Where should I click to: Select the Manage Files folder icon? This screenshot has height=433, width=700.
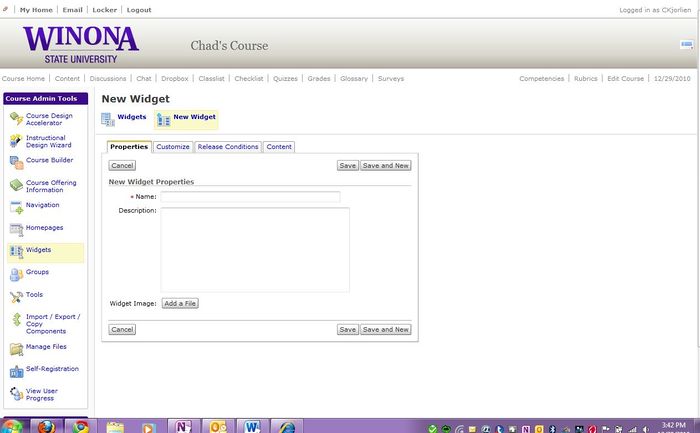click(x=15, y=348)
